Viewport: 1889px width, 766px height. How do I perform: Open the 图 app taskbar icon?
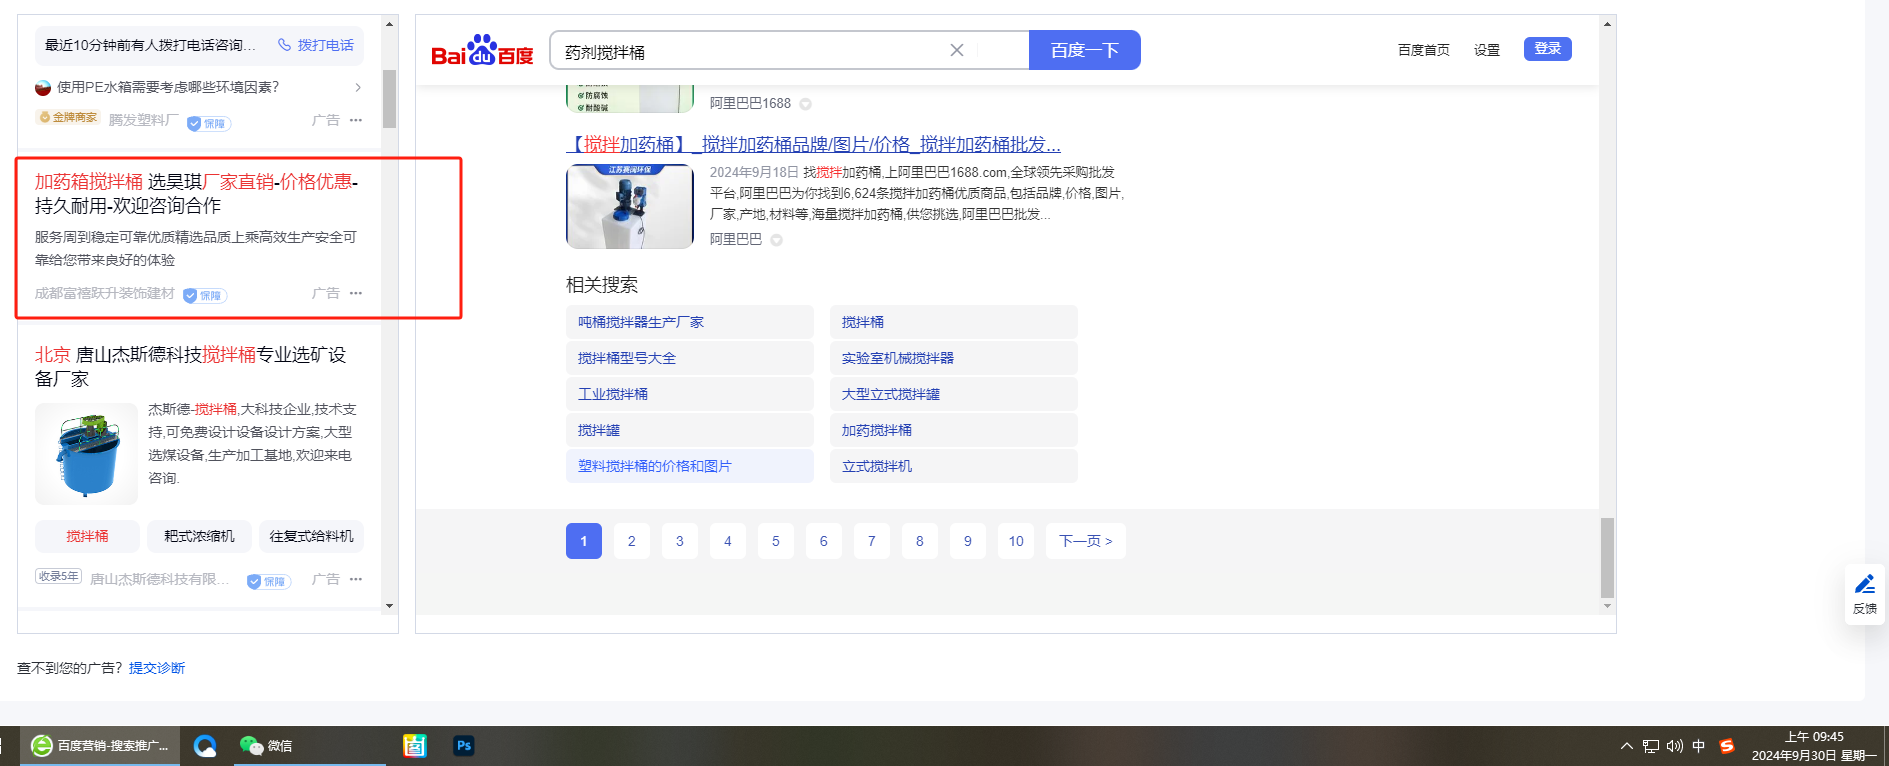click(415, 746)
